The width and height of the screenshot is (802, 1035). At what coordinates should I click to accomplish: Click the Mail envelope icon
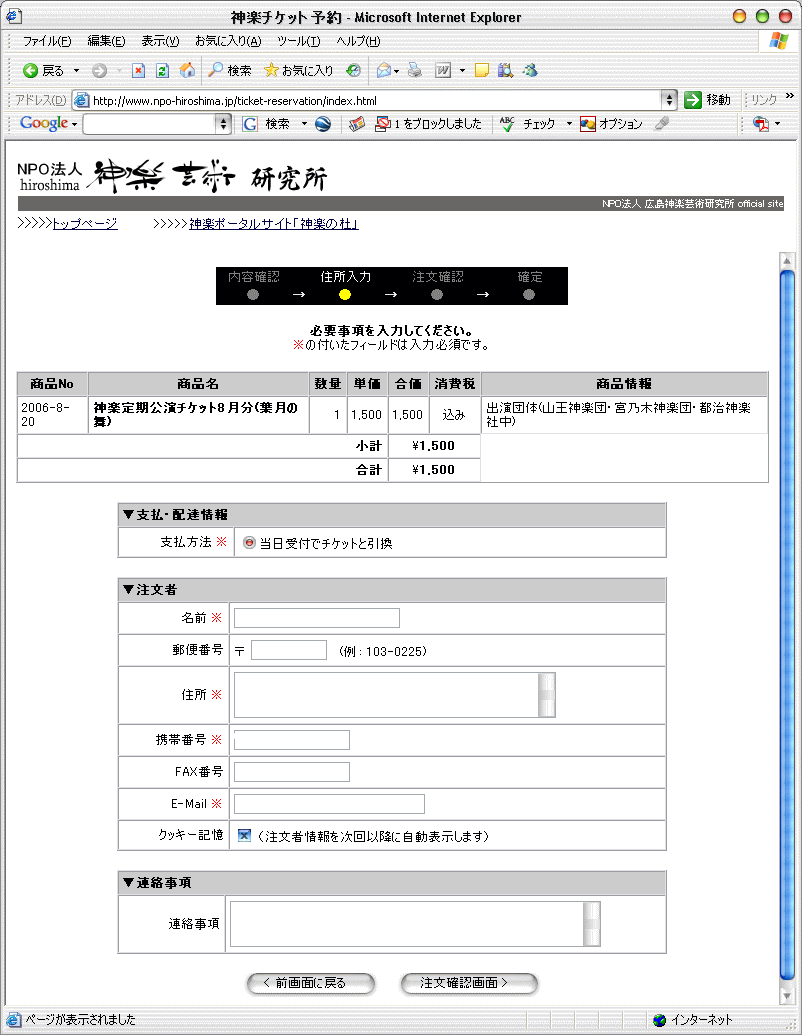tap(384, 70)
